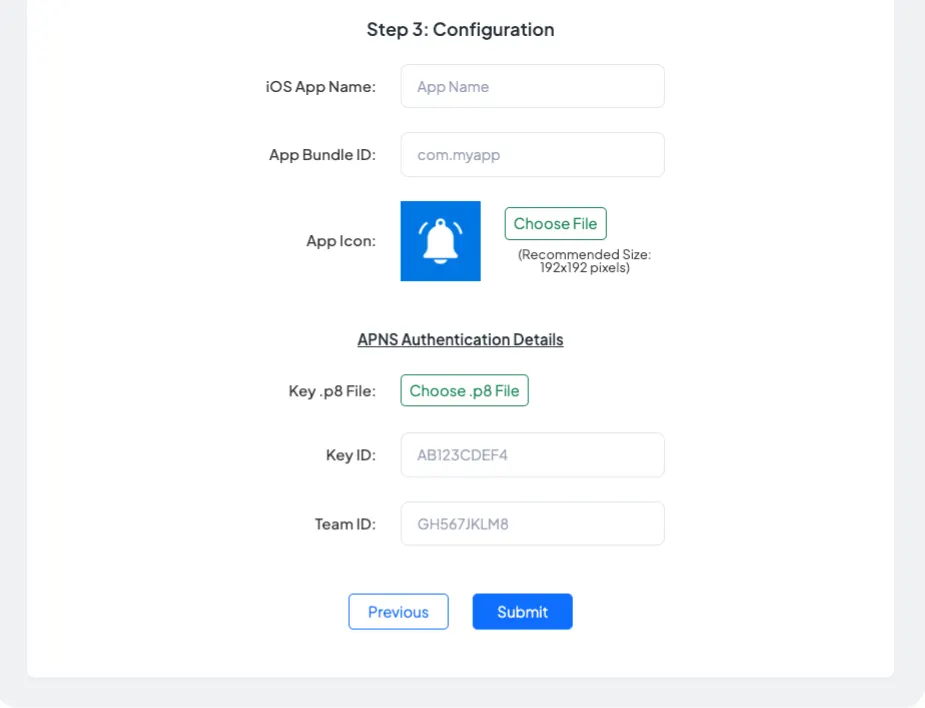This screenshot has height=708, width=925.
Task: Click the App Icon label text
Action: pyautogui.click(x=341, y=241)
